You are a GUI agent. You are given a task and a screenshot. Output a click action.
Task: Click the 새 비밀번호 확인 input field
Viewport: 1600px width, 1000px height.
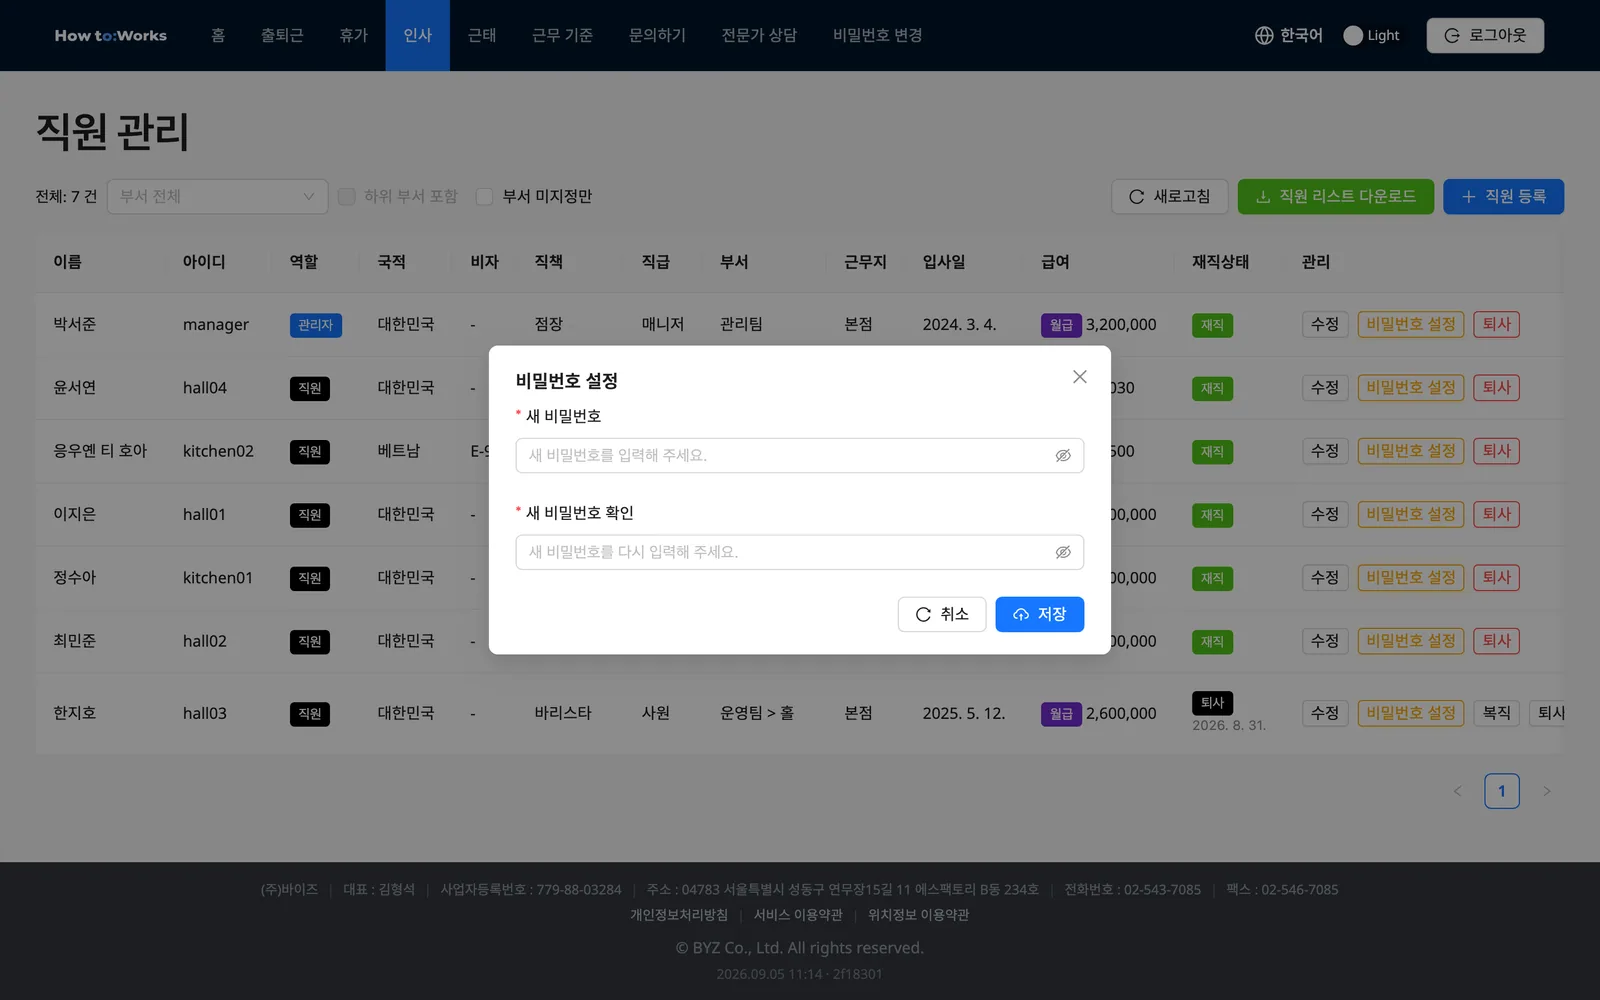[799, 552]
